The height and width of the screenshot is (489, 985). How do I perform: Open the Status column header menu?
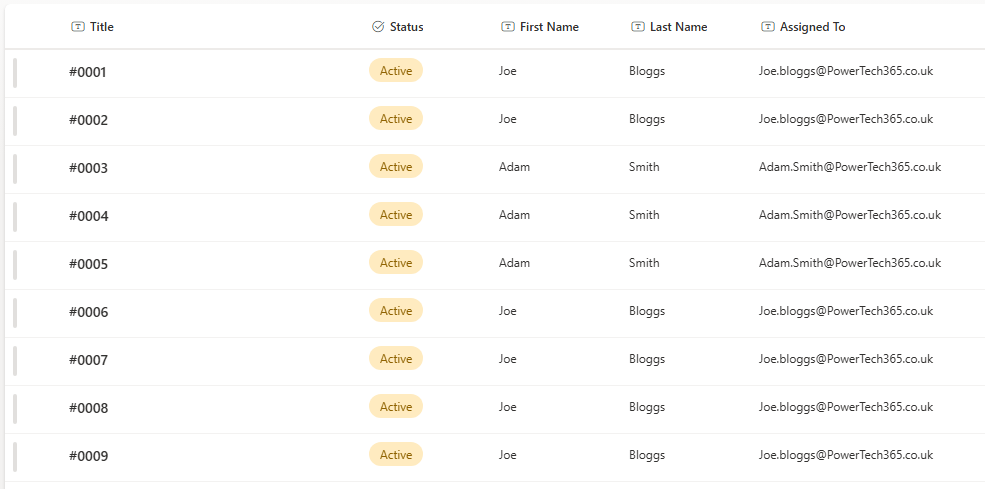point(406,27)
